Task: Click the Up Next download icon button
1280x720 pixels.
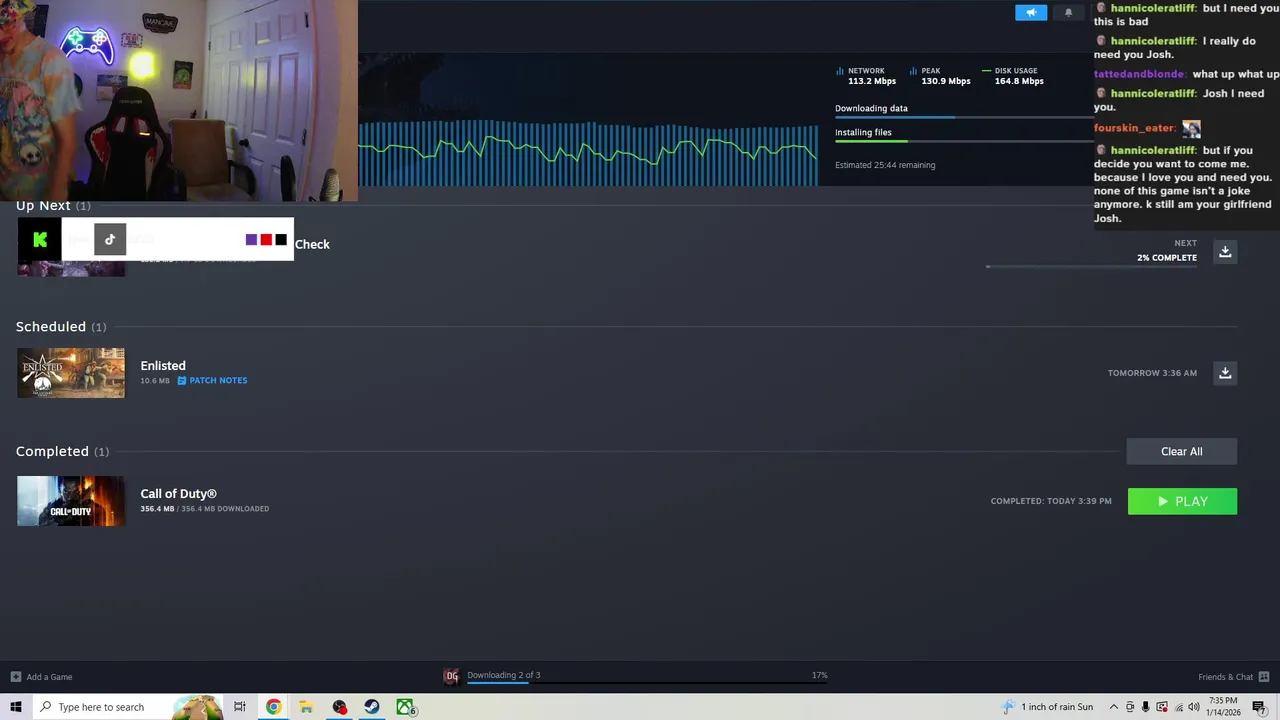Action: coord(1225,251)
